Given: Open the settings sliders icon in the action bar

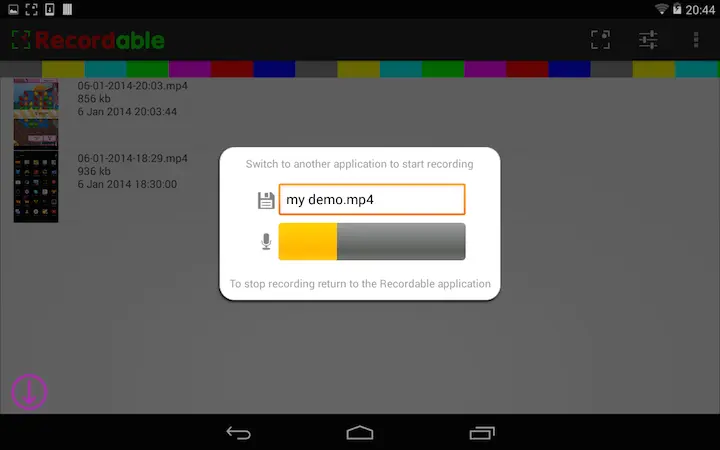Looking at the screenshot, I should 648,40.
